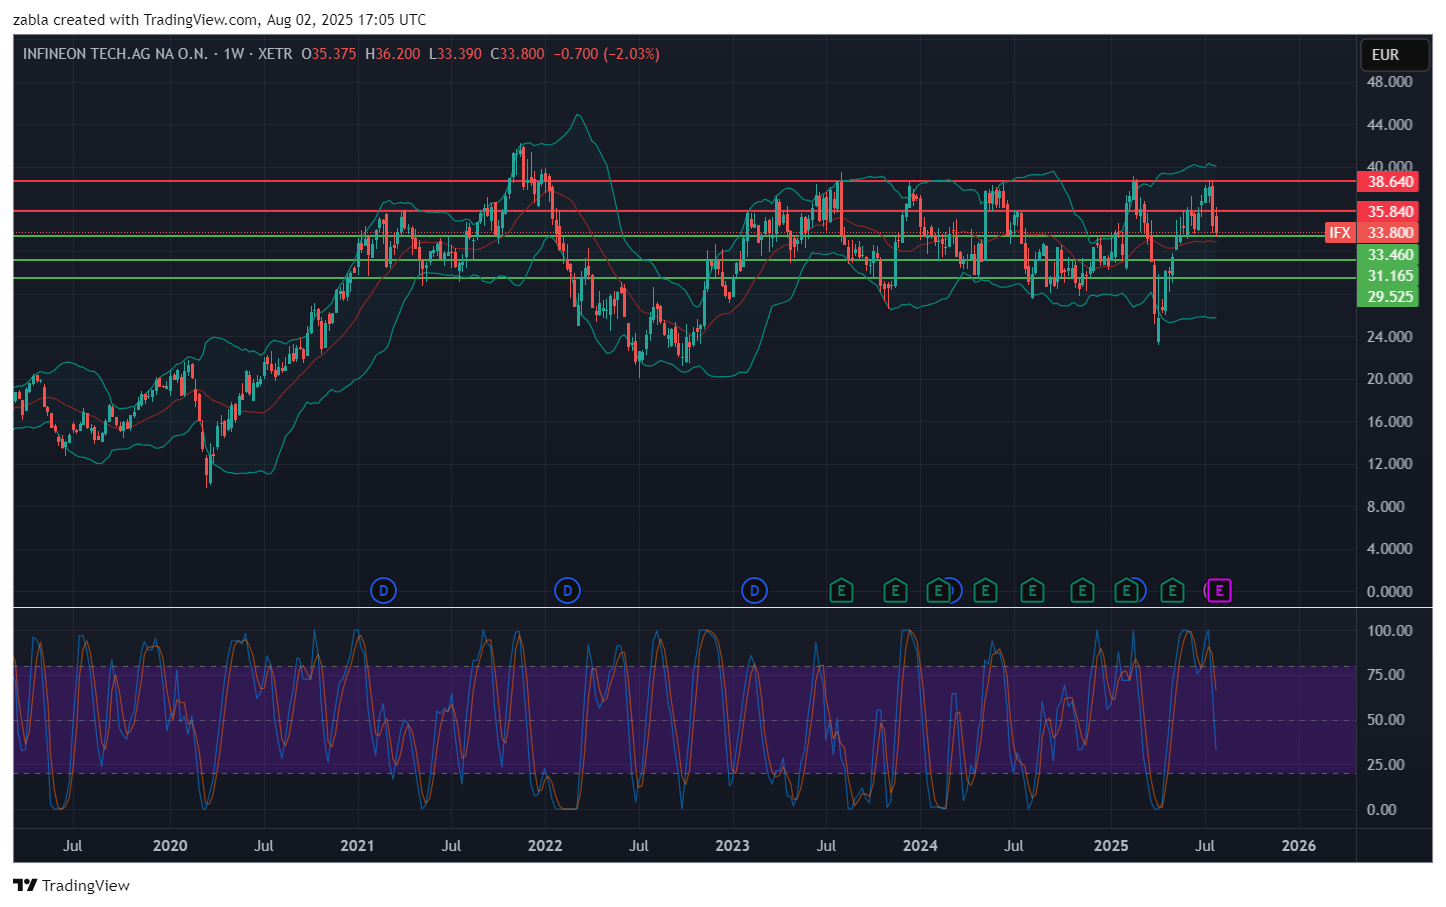Click the open value O35.375
The width and height of the screenshot is (1446, 907).
click(x=329, y=54)
